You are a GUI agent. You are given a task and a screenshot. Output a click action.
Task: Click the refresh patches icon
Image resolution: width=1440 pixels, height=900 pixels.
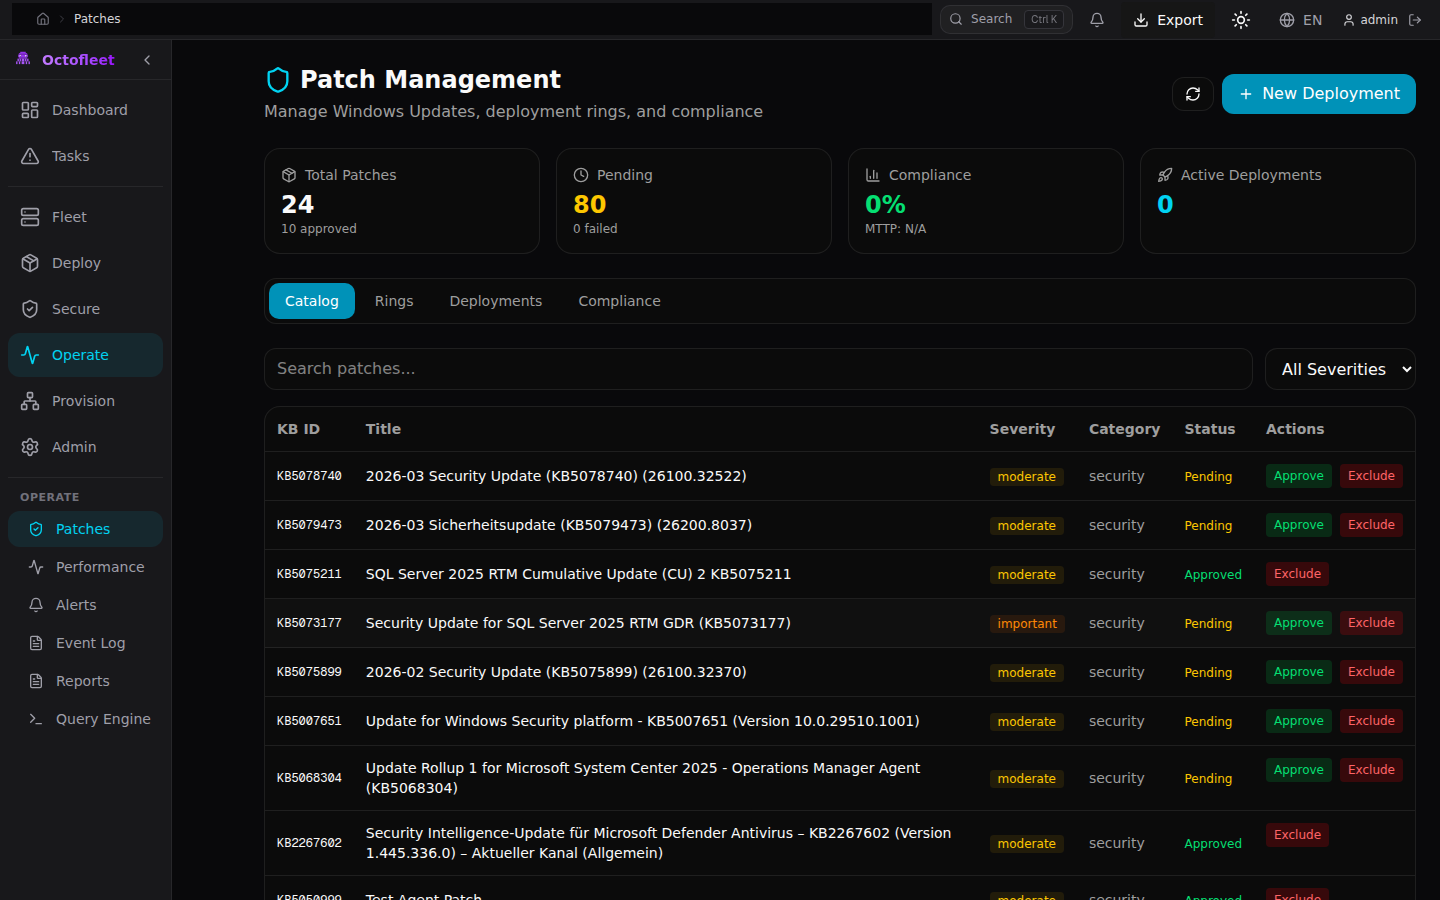point(1192,93)
